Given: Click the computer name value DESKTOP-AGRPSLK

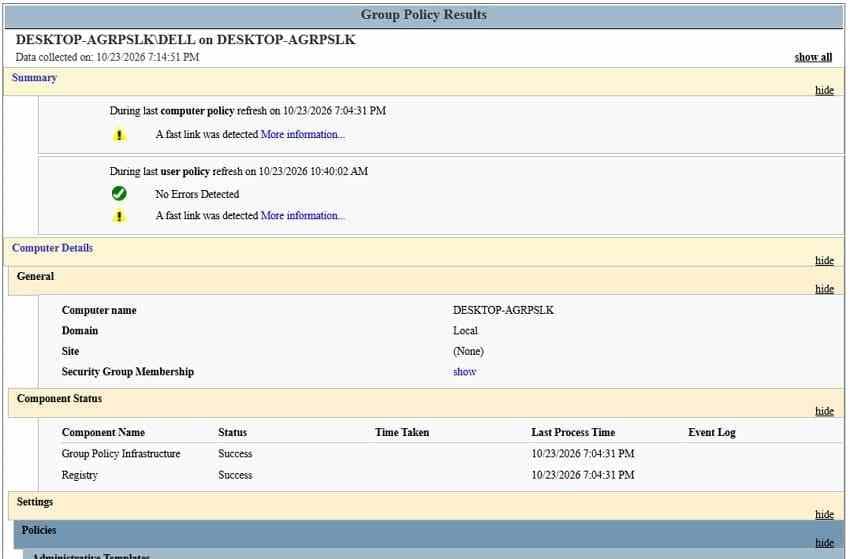Looking at the screenshot, I should click(503, 310).
